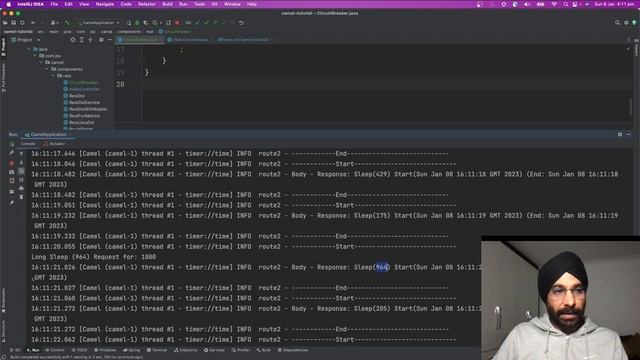The height and width of the screenshot is (360, 640).
Task: Switch to the Actuator tab in Run panel
Action: pos(54,144)
